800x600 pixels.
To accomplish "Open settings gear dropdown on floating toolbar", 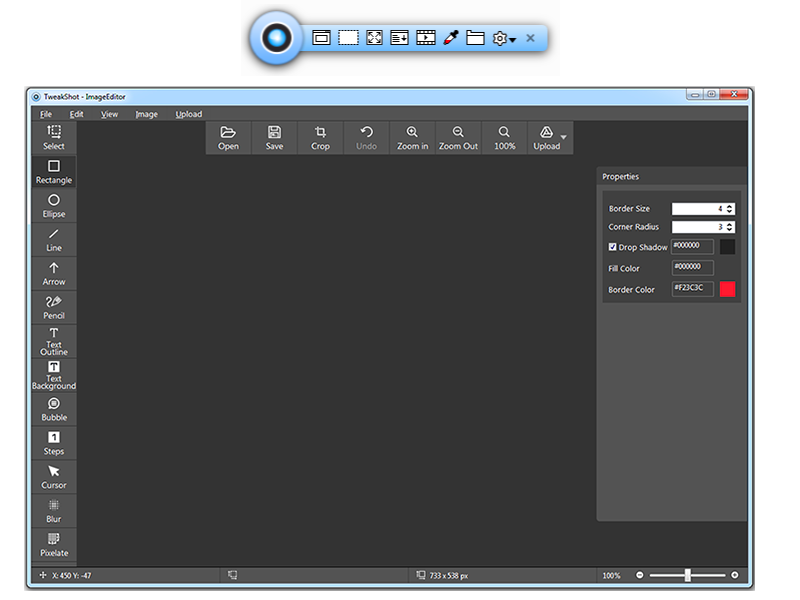I will click(504, 38).
